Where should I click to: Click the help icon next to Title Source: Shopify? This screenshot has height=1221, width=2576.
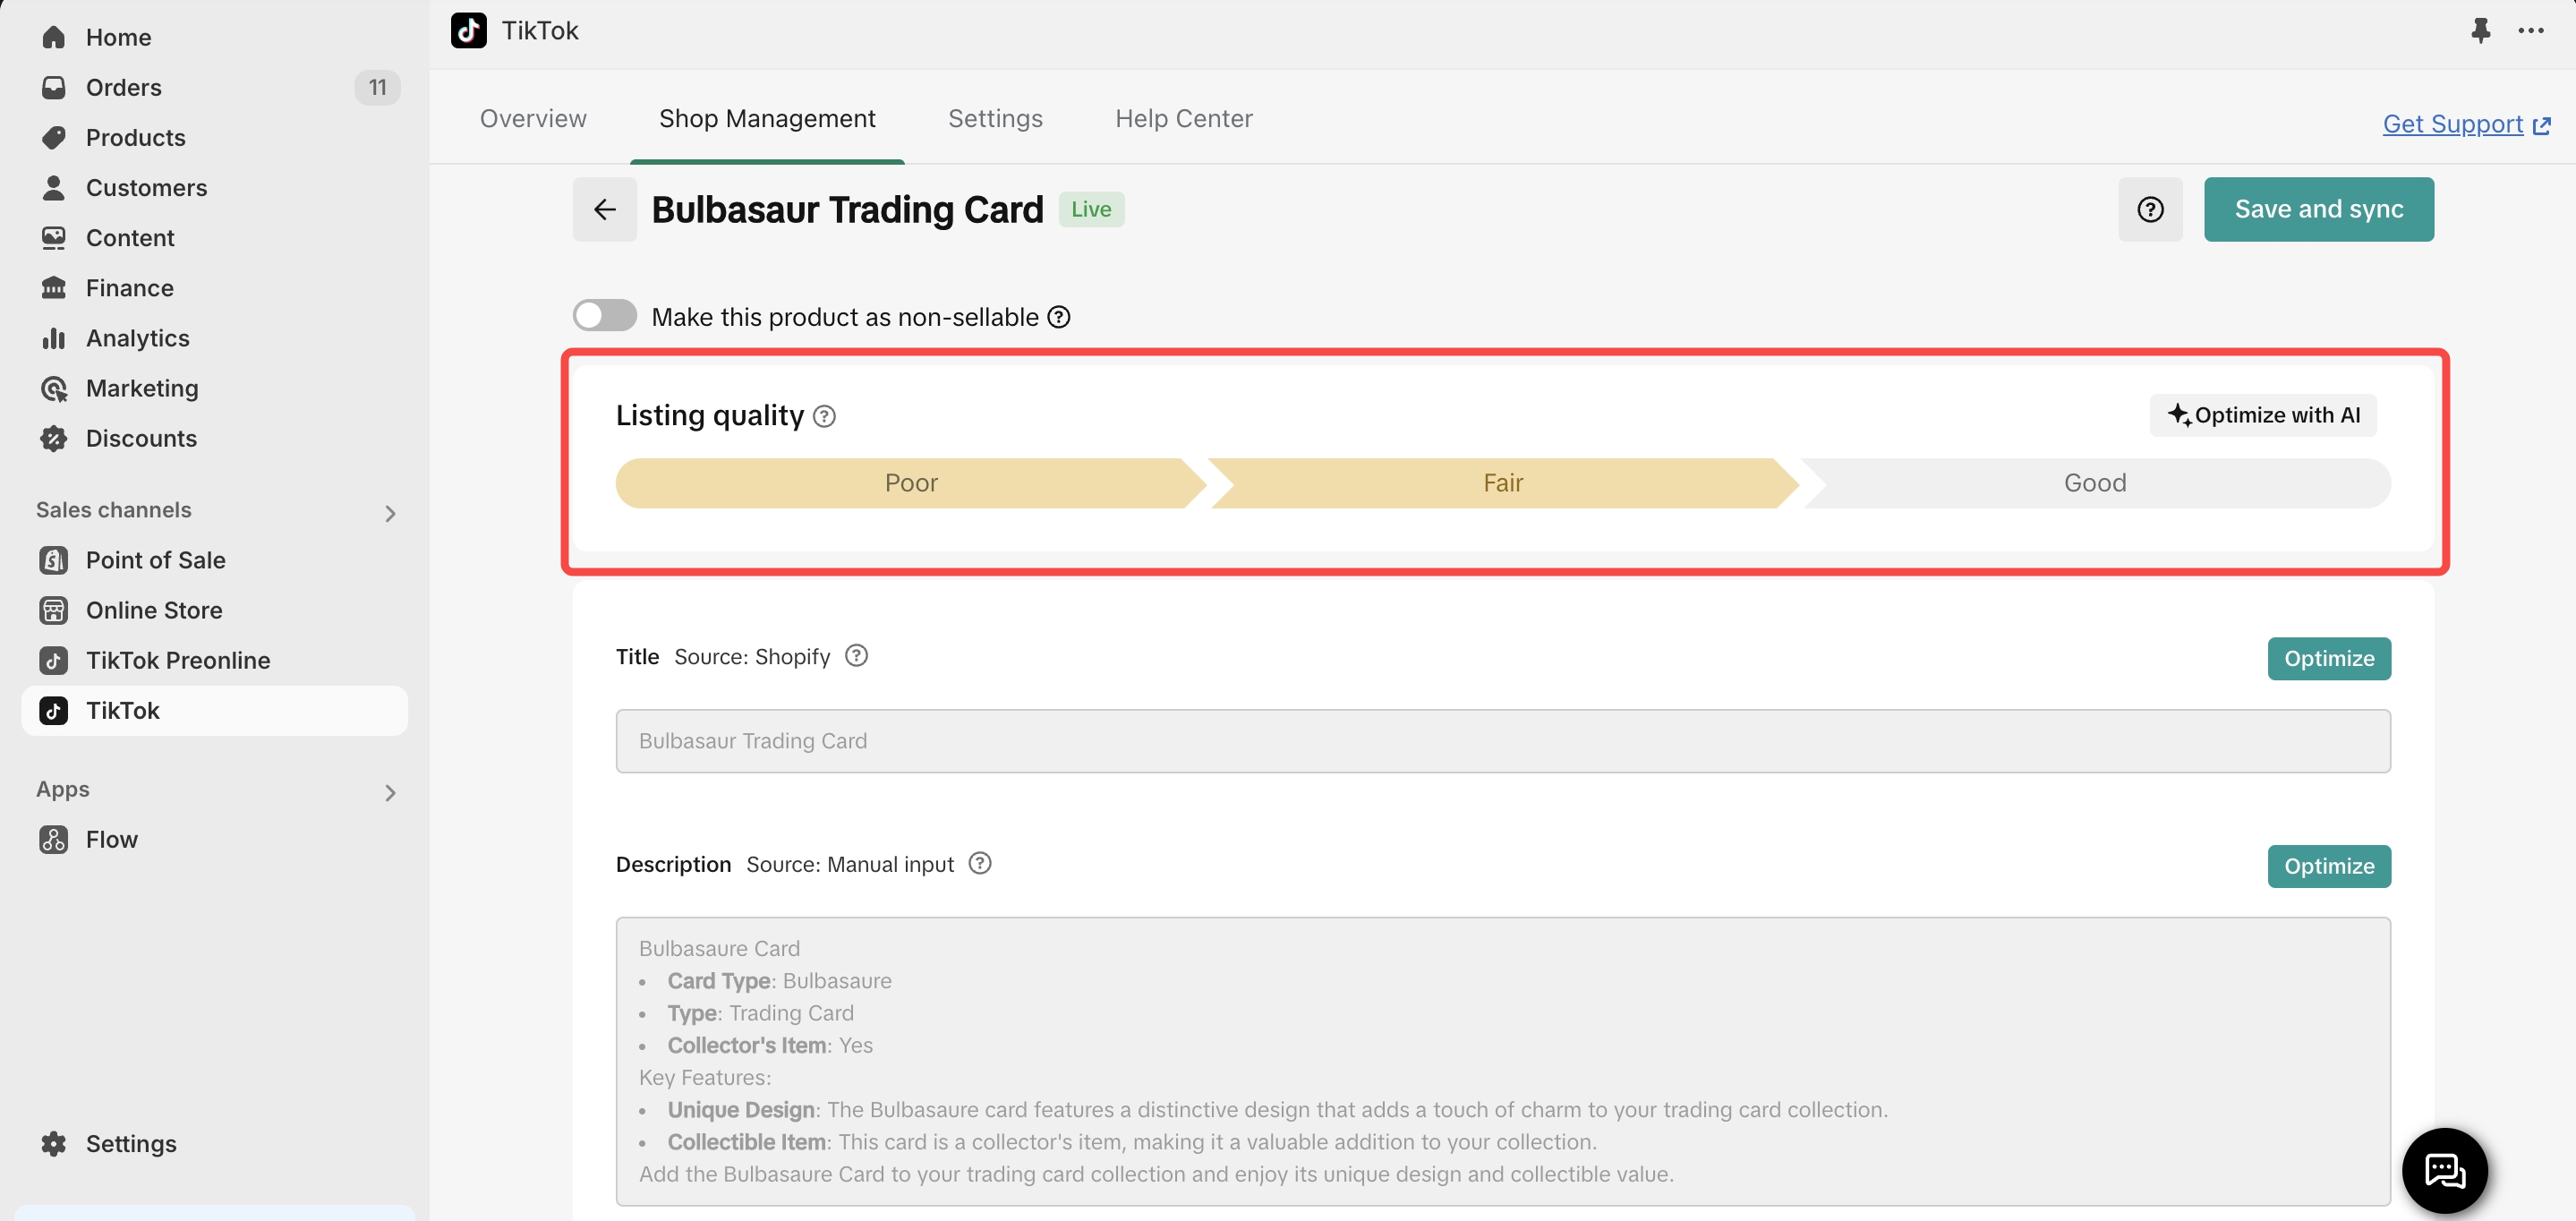(x=856, y=656)
